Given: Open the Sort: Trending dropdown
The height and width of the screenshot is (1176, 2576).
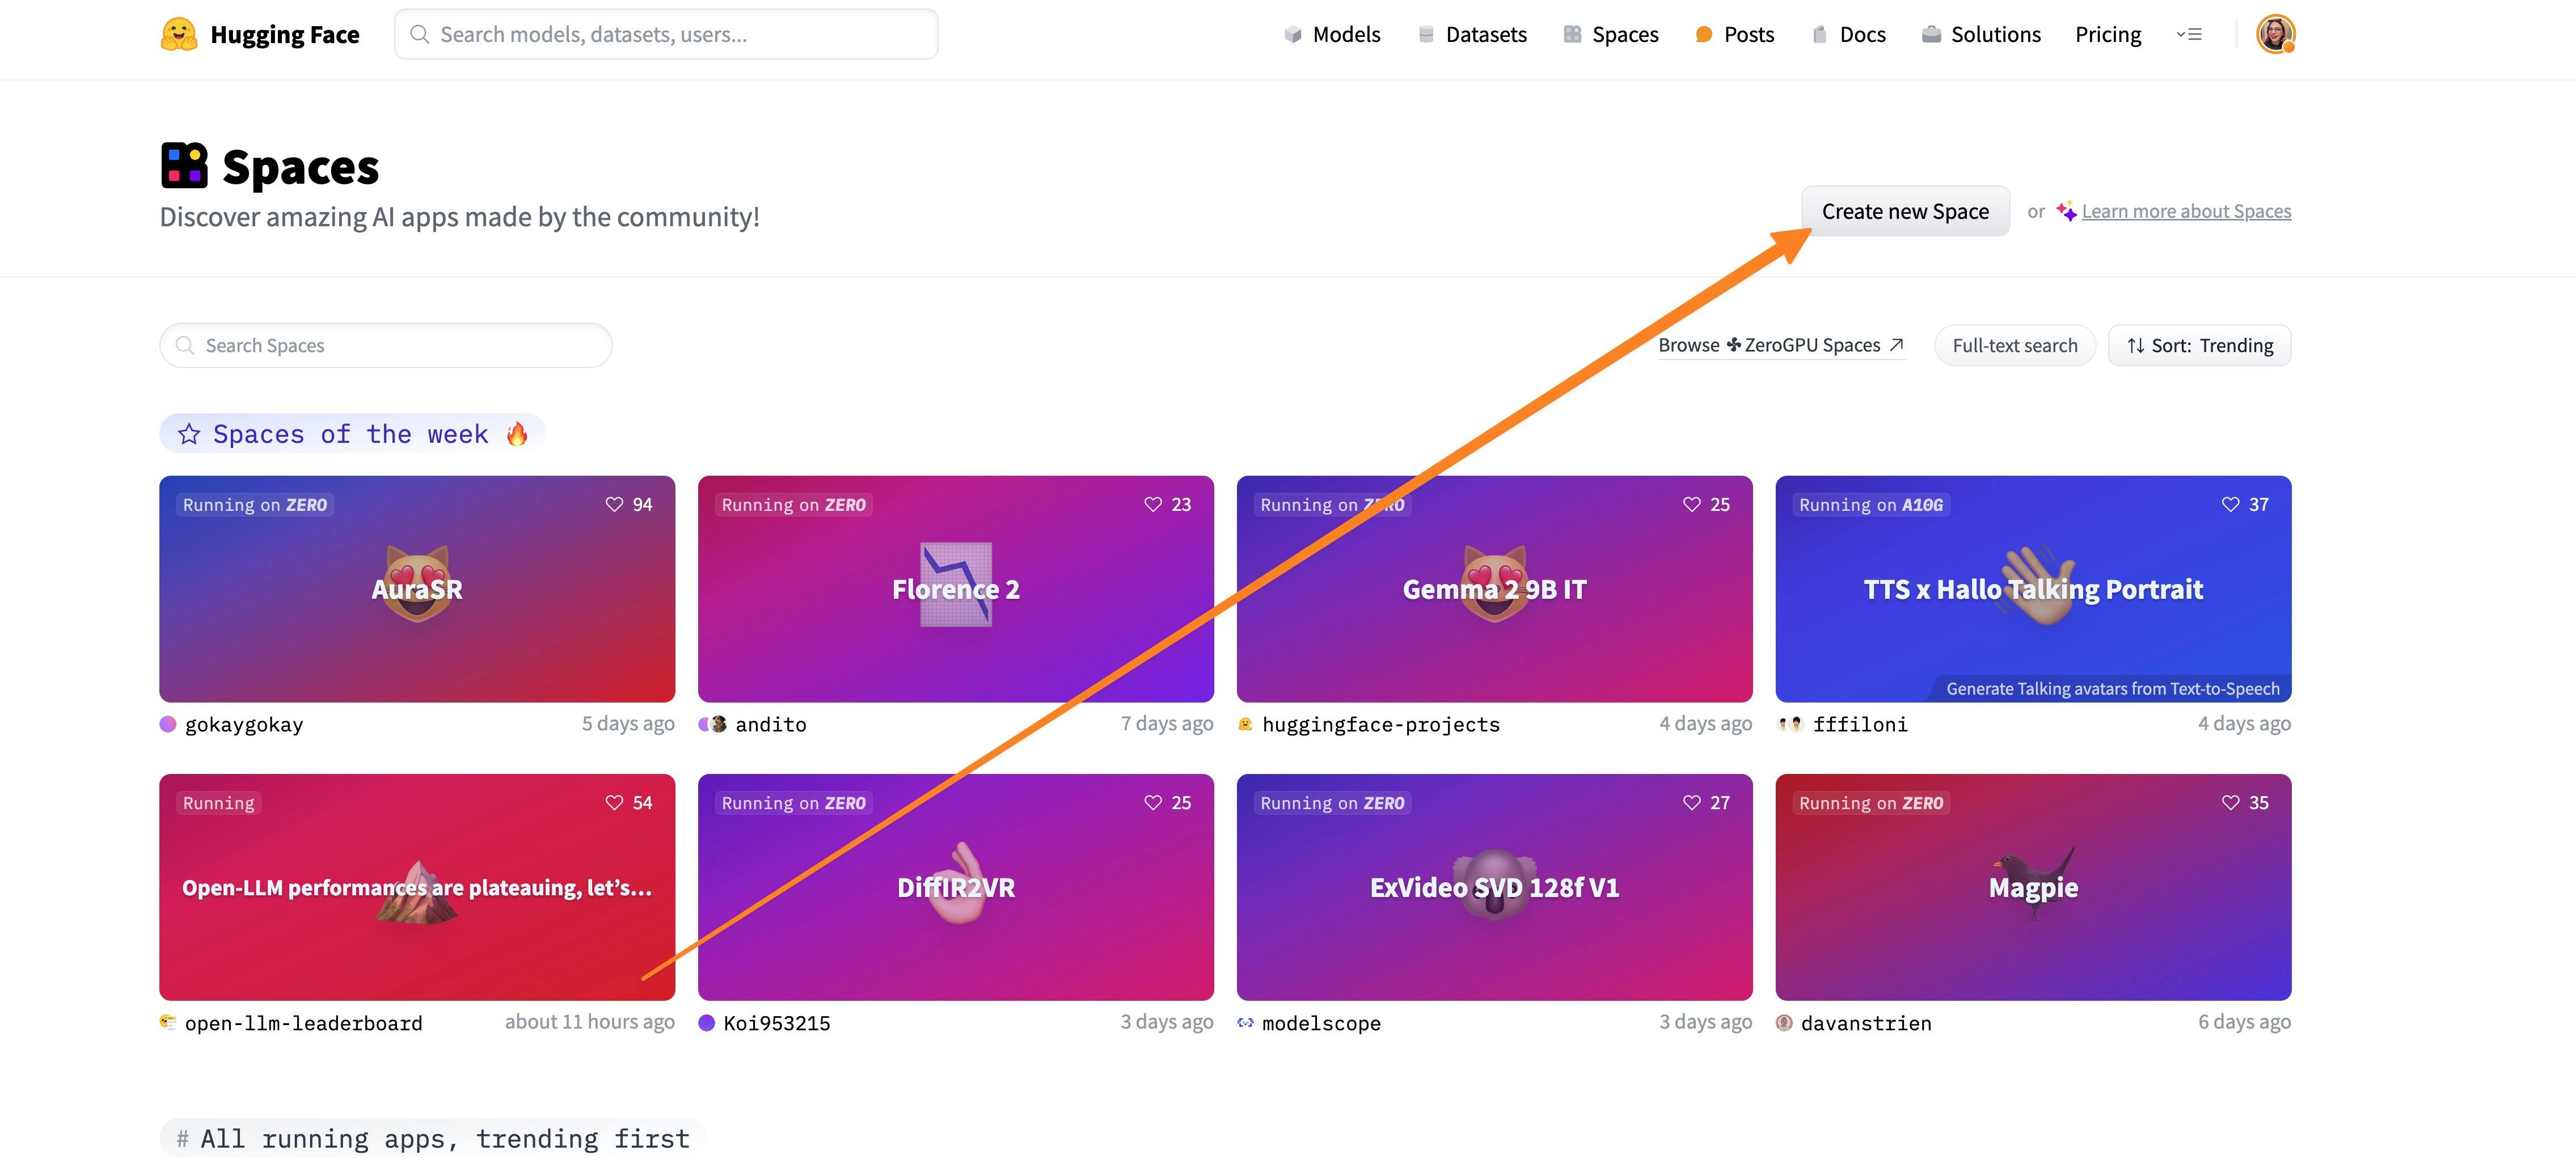Looking at the screenshot, I should [x=2199, y=345].
